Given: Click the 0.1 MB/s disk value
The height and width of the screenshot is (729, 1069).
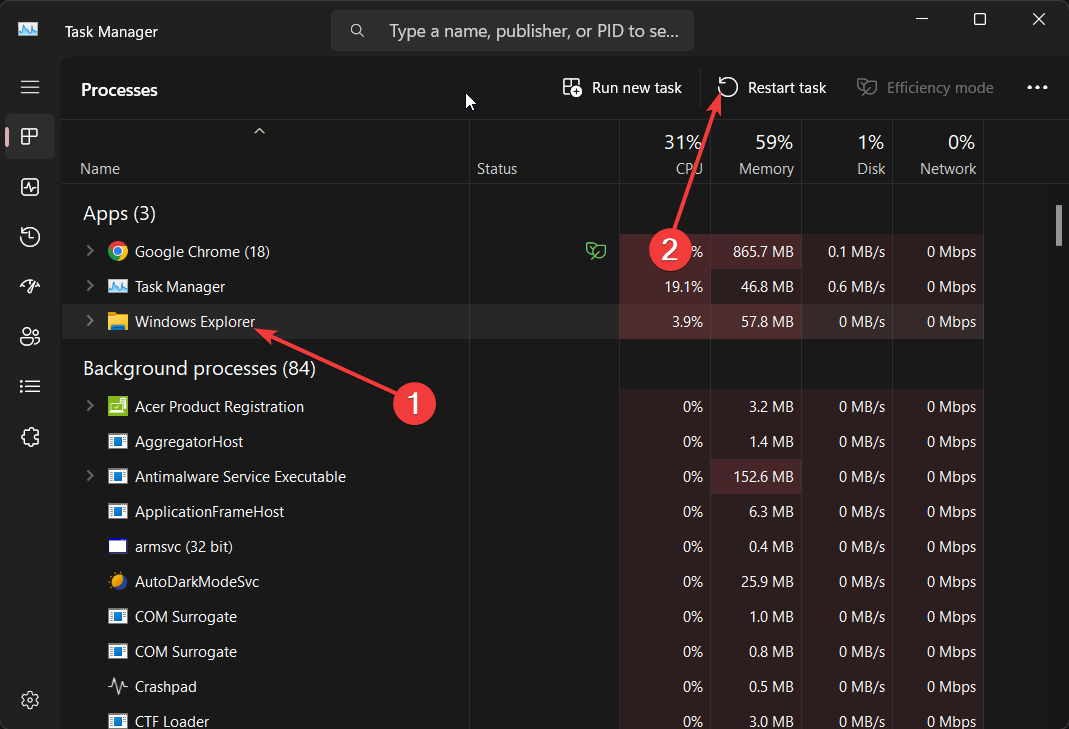Looking at the screenshot, I should point(856,252).
